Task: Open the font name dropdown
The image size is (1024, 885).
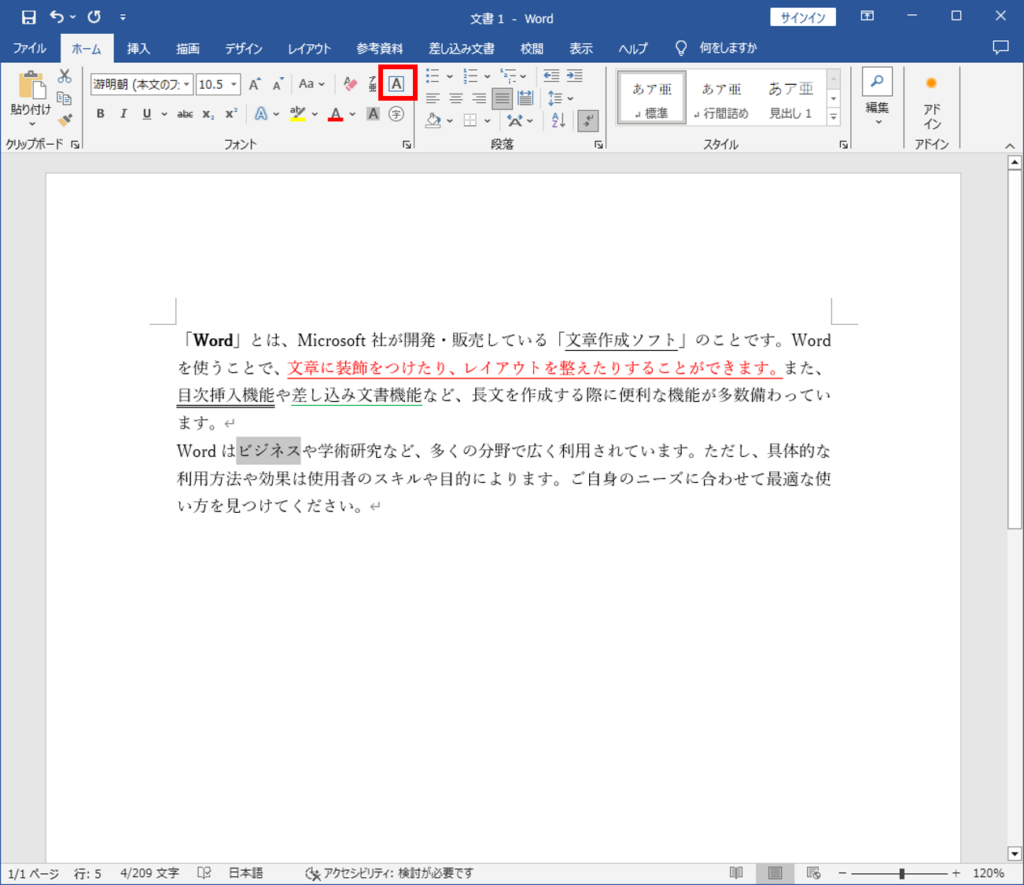Action: [186, 84]
